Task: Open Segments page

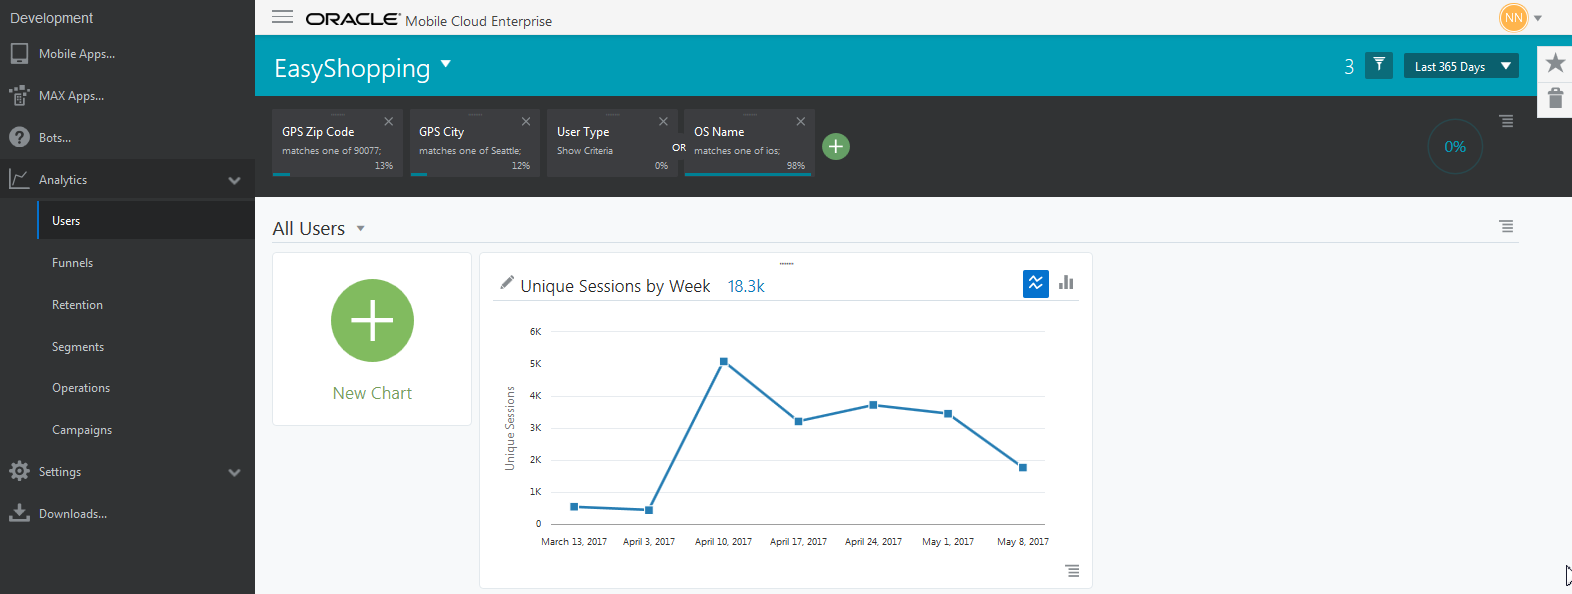Action: tap(78, 347)
